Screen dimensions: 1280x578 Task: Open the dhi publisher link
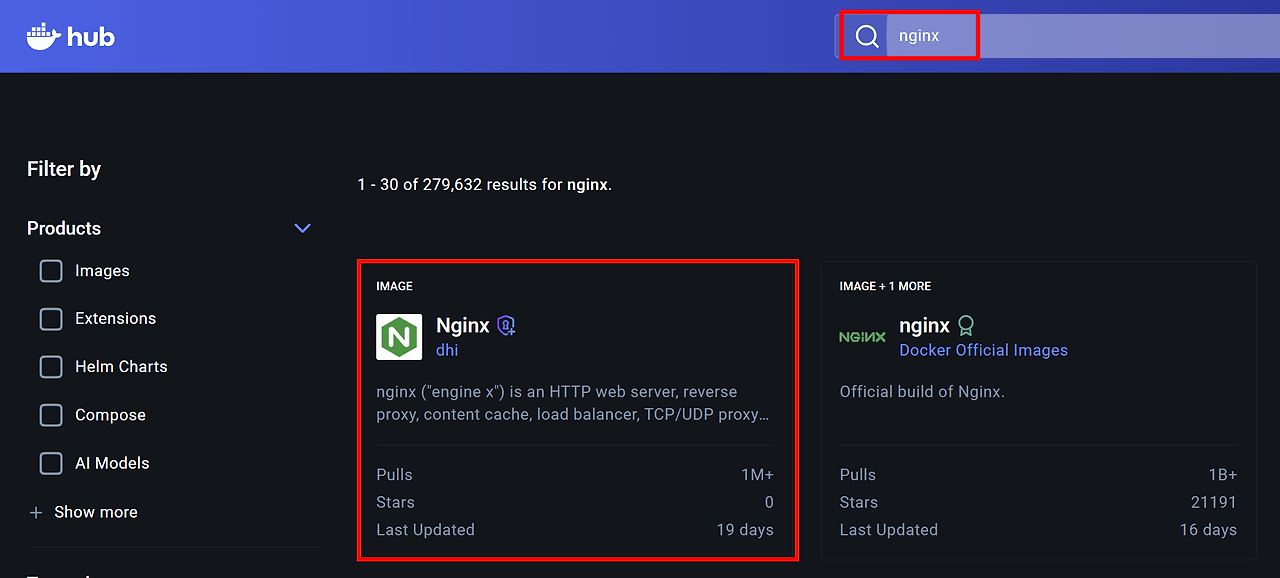[447, 350]
